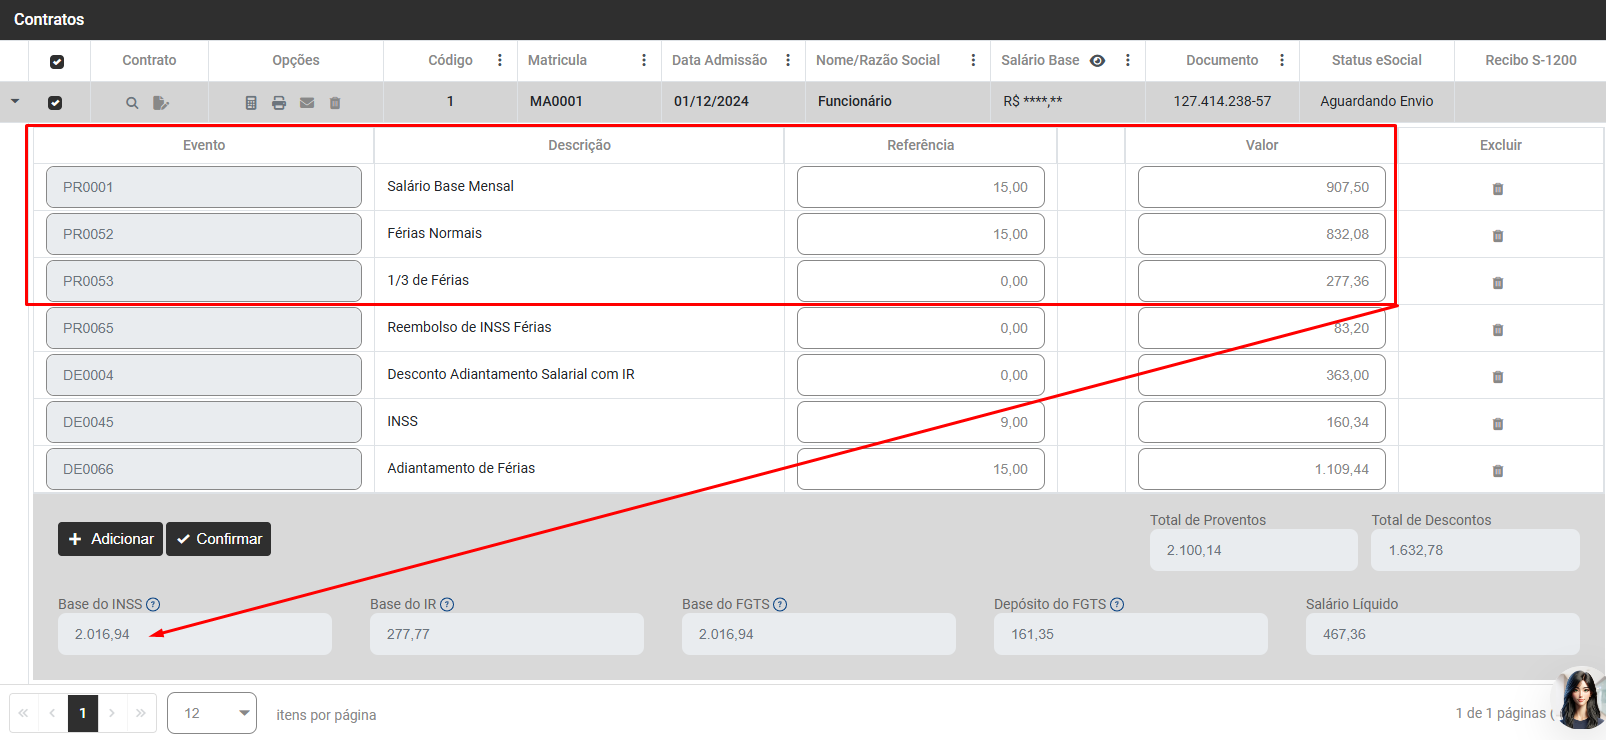The width and height of the screenshot is (1606, 740).
Task: Delete the PR0001 Salário Base Mensal event
Action: (1498, 189)
